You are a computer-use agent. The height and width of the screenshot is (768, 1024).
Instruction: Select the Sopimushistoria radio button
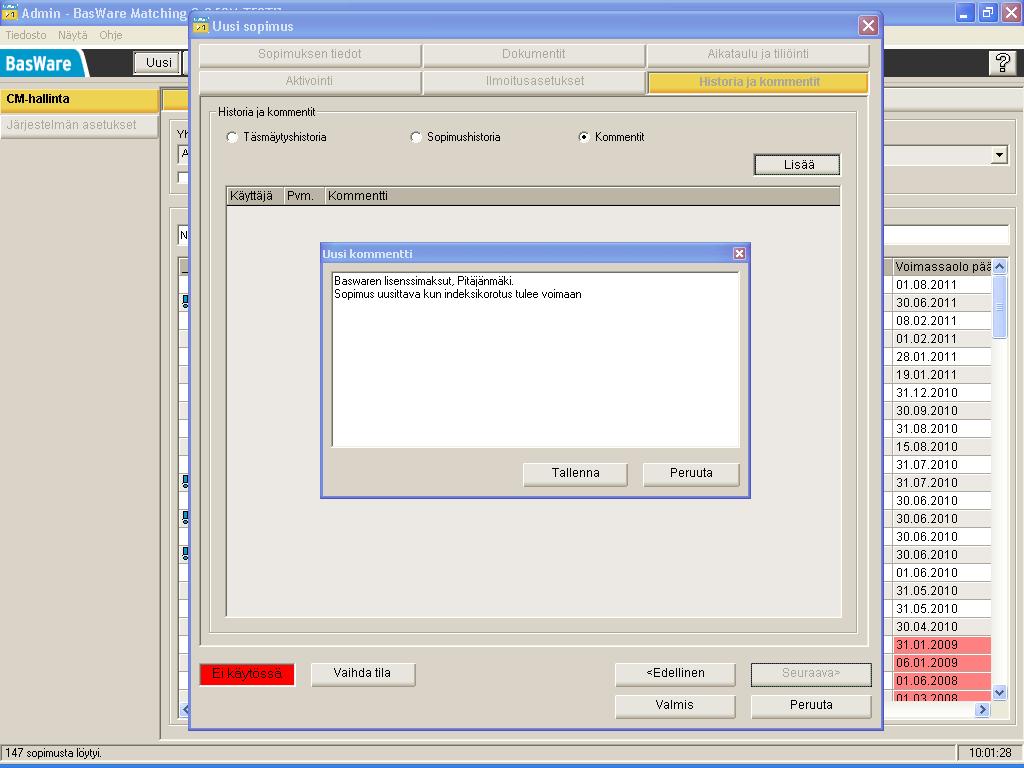point(415,137)
